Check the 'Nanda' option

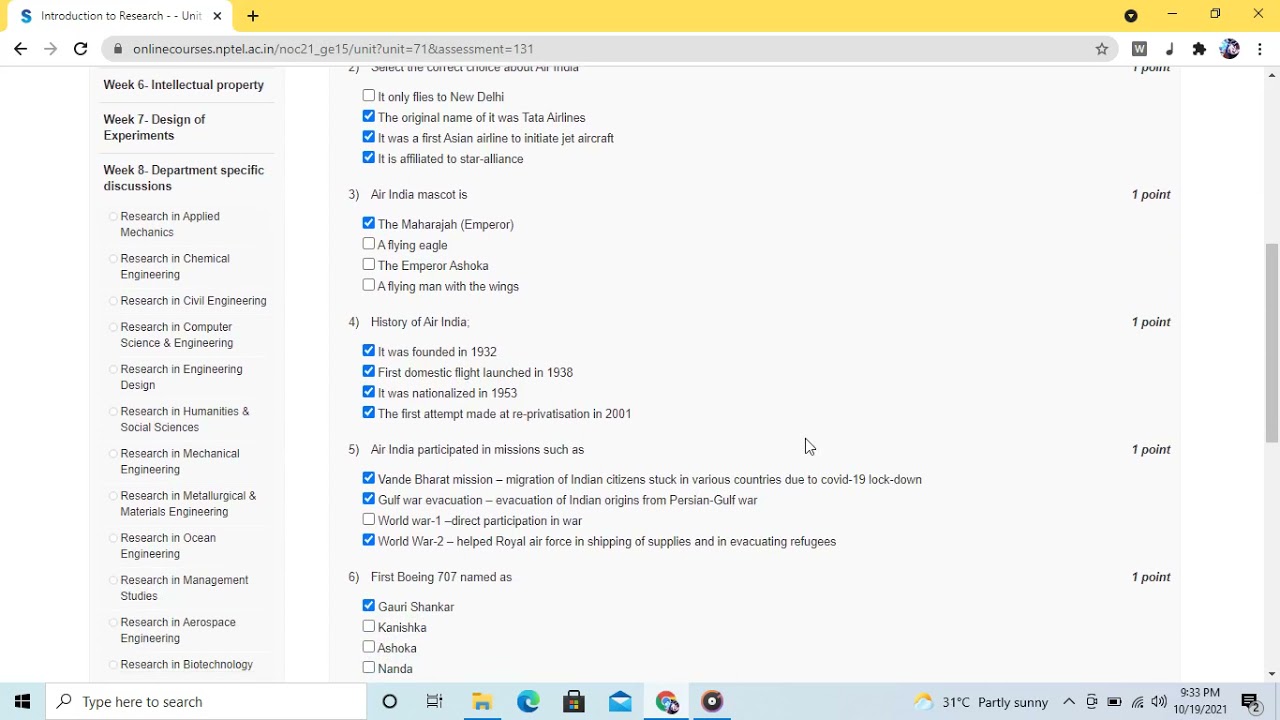coord(369,667)
